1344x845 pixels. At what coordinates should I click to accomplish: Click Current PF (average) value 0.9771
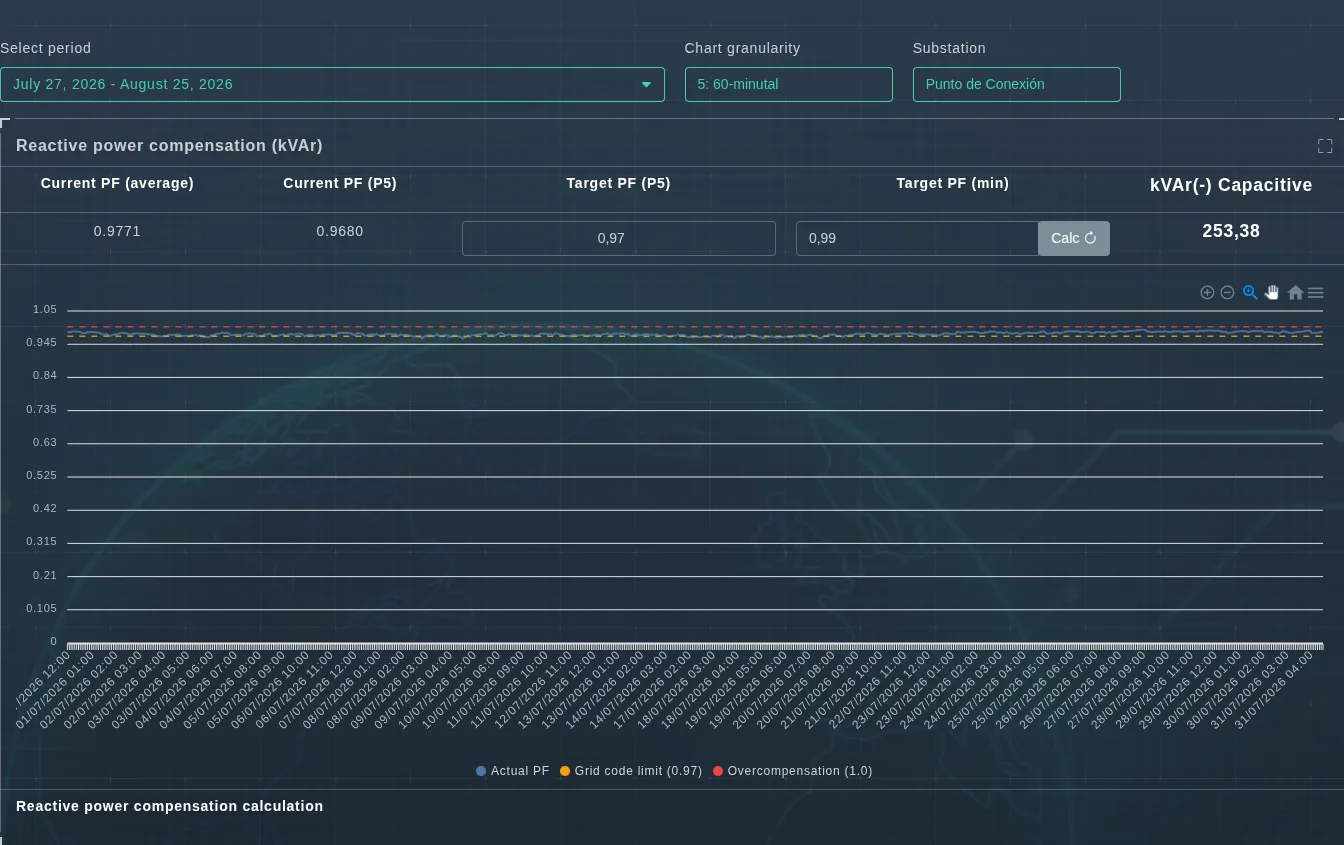[x=117, y=231]
